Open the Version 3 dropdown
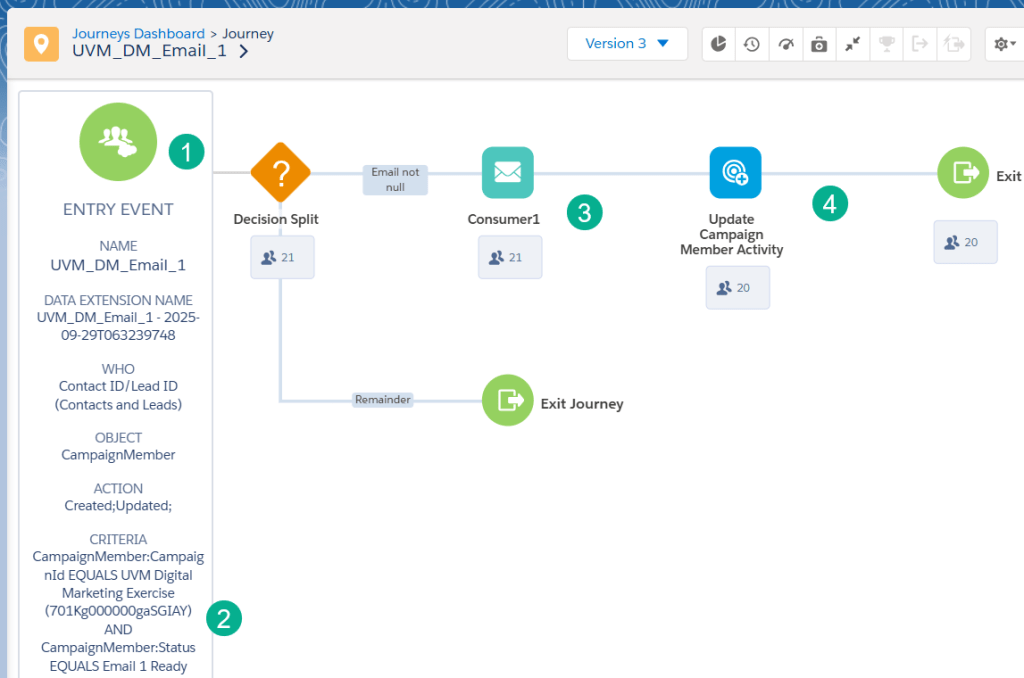 [x=627, y=44]
